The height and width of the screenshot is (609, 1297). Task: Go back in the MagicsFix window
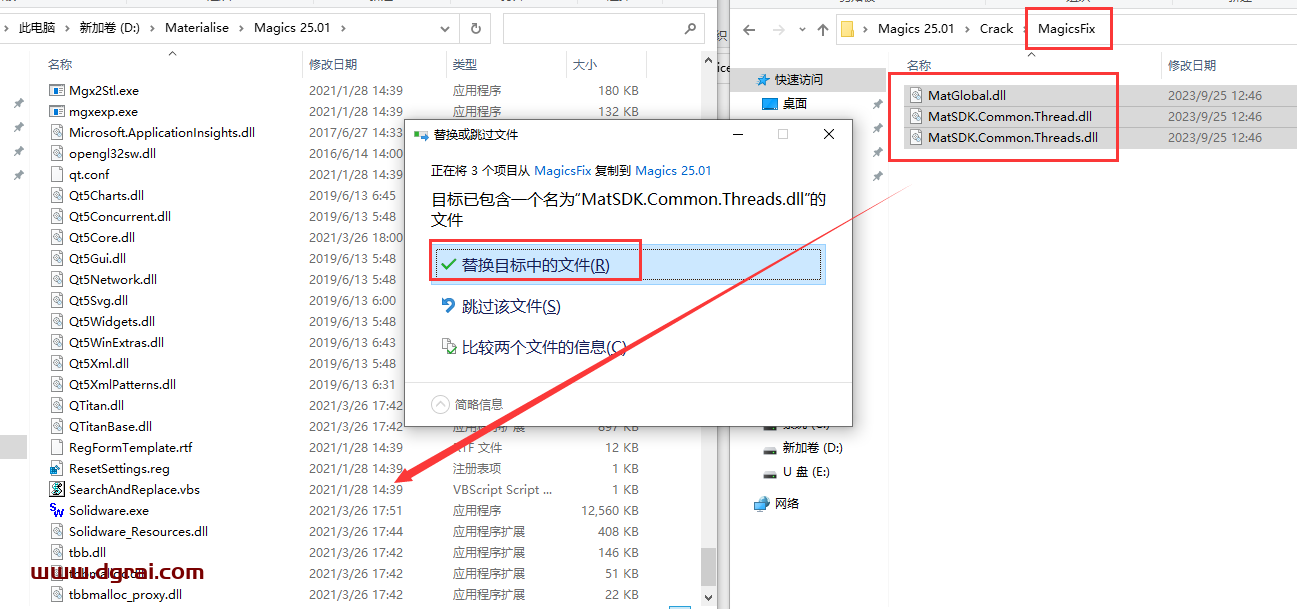coord(749,30)
